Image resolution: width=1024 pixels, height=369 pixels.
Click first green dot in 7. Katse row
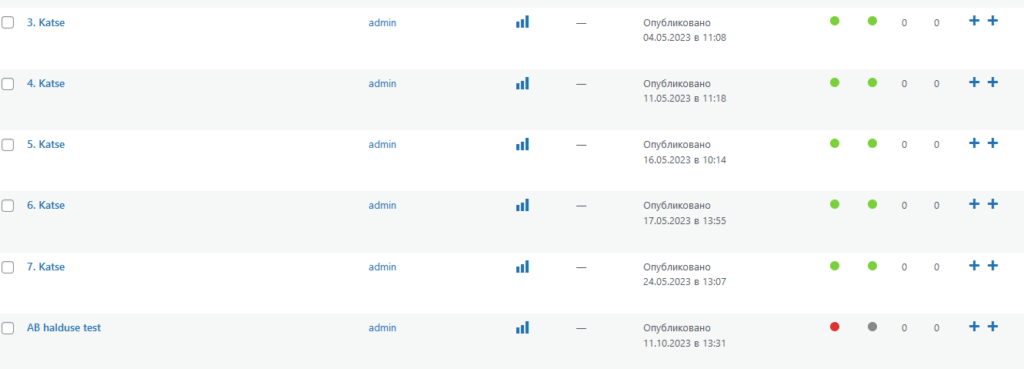click(x=835, y=266)
